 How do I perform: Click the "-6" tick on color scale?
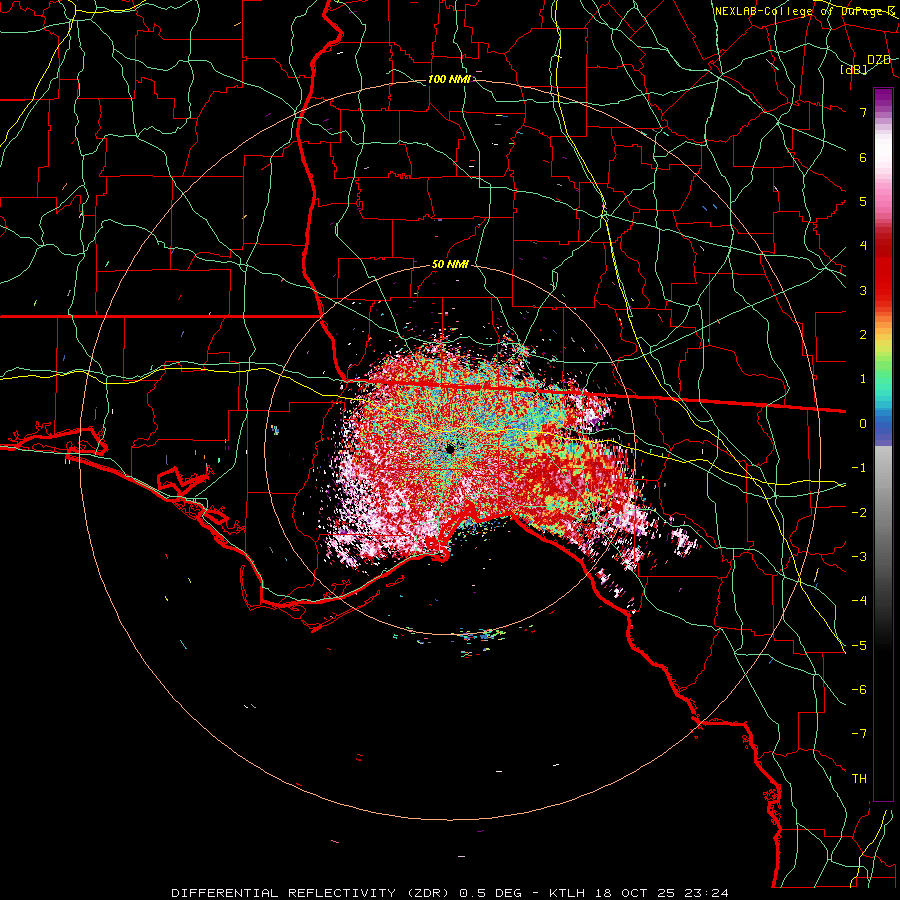coord(859,689)
